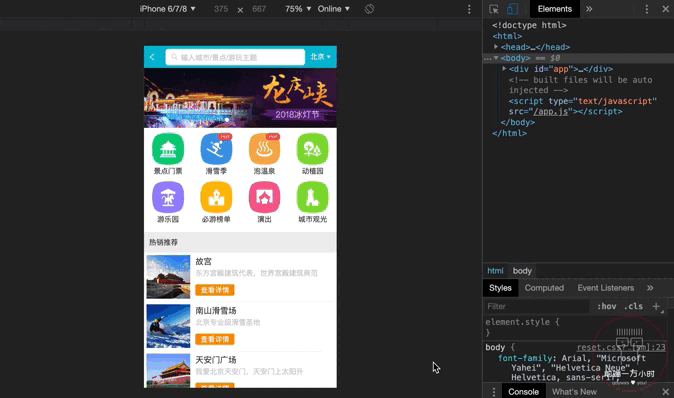This screenshot has width=674, height=398.
Task: Tap the 动植园 icon
Action: tap(312, 149)
